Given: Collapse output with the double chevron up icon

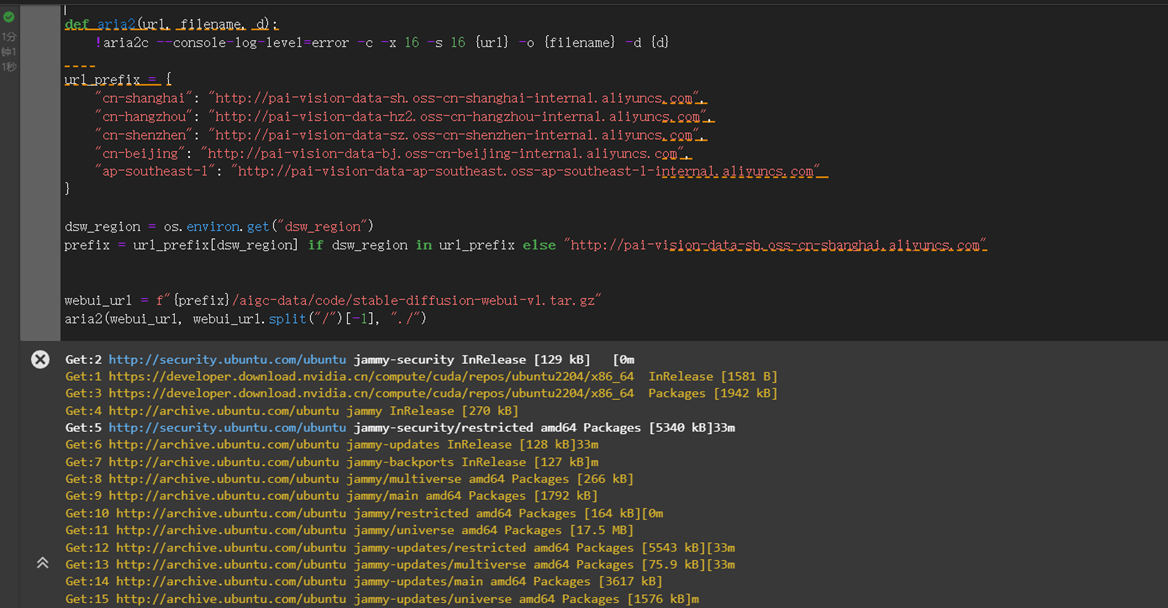Looking at the screenshot, I should click(42, 563).
